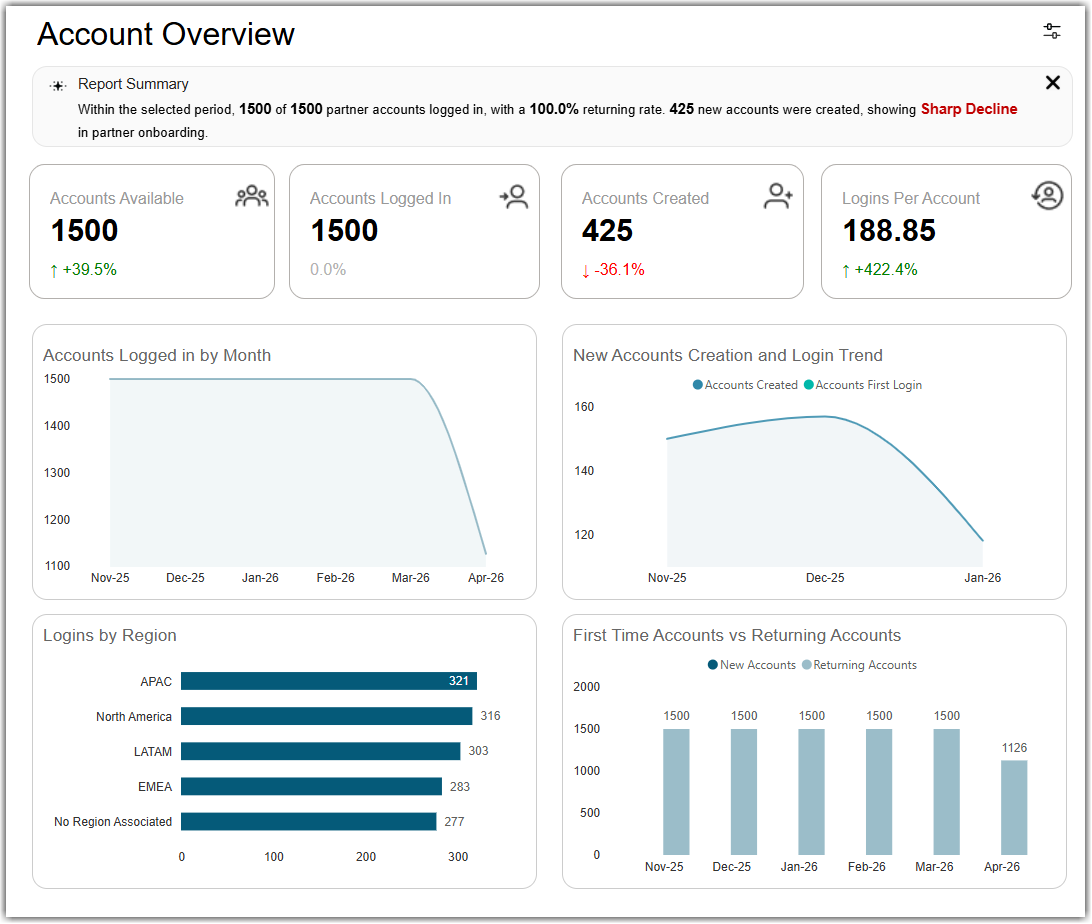Select the North America region bar
The image size is (1092, 924).
coord(327,716)
